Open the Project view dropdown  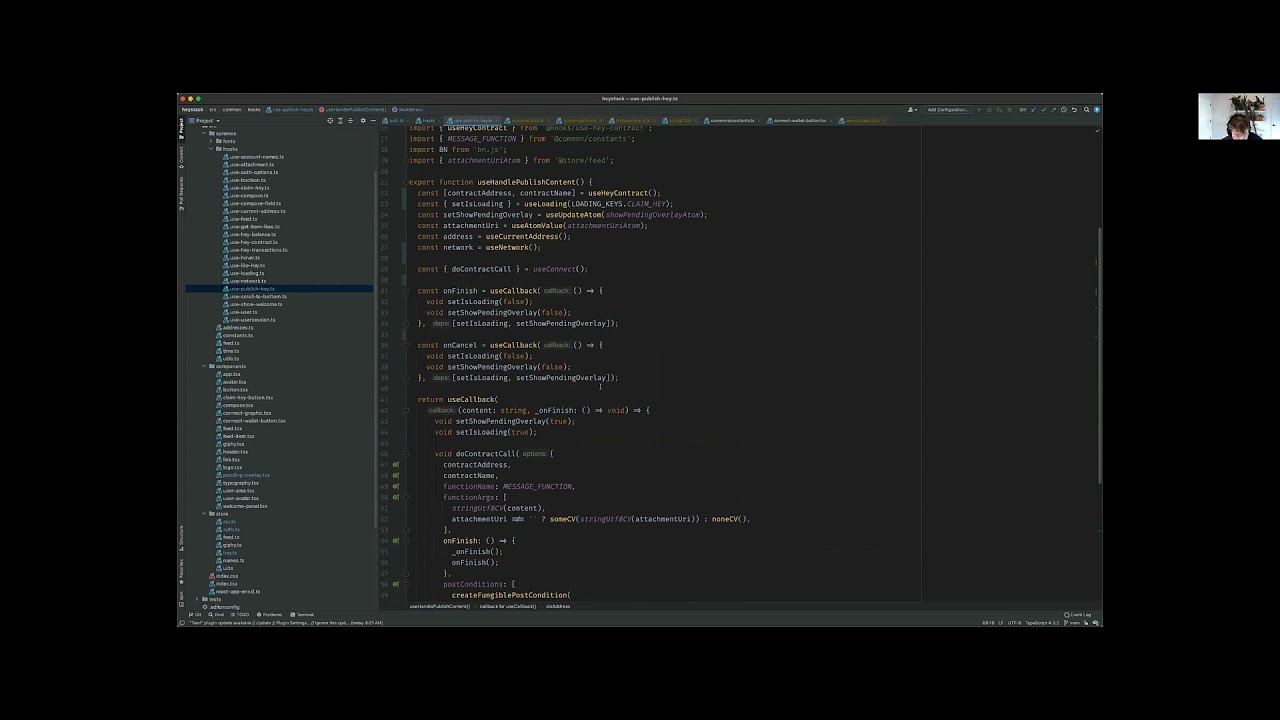pos(207,121)
